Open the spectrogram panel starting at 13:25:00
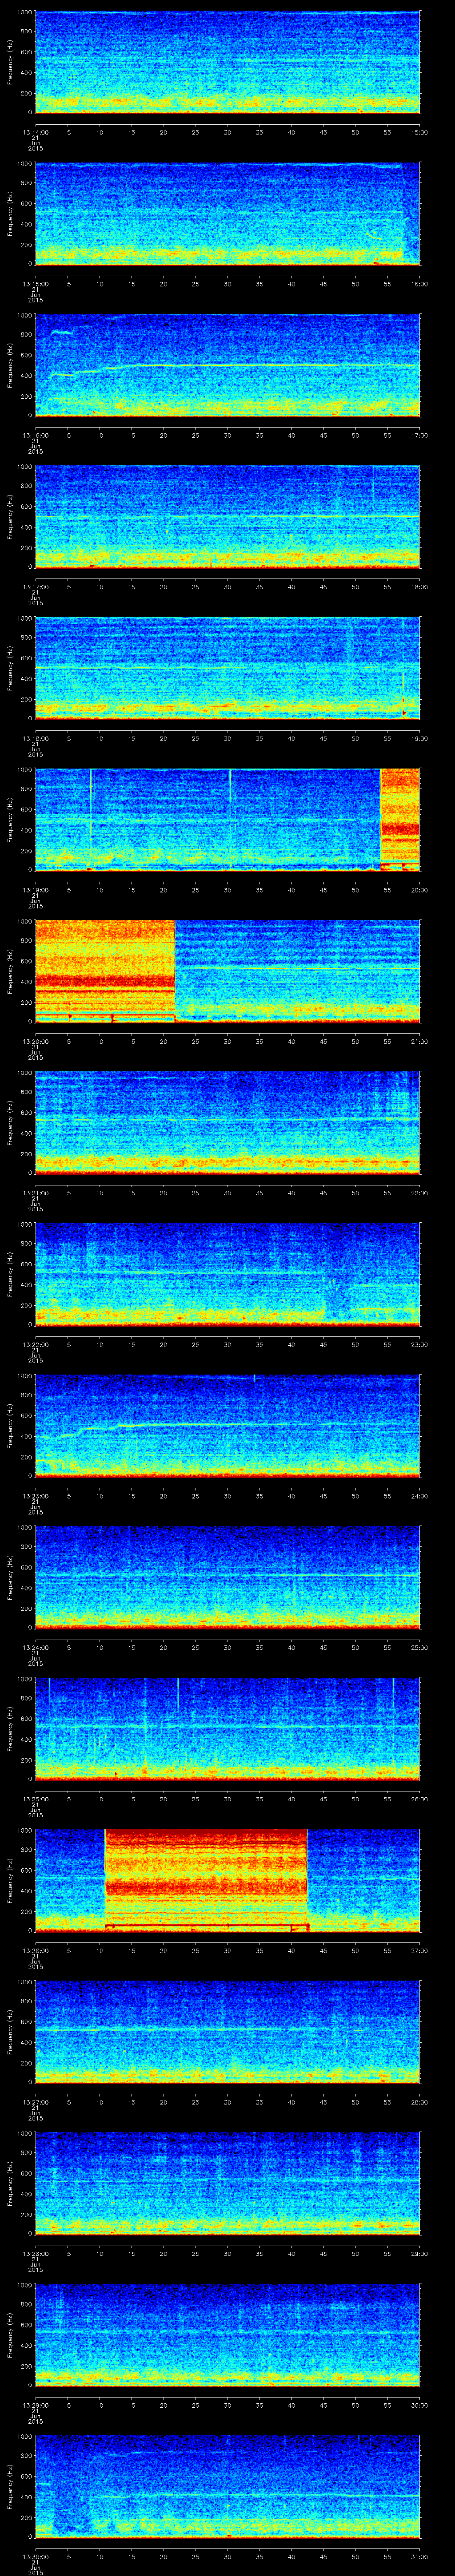 (227, 1728)
